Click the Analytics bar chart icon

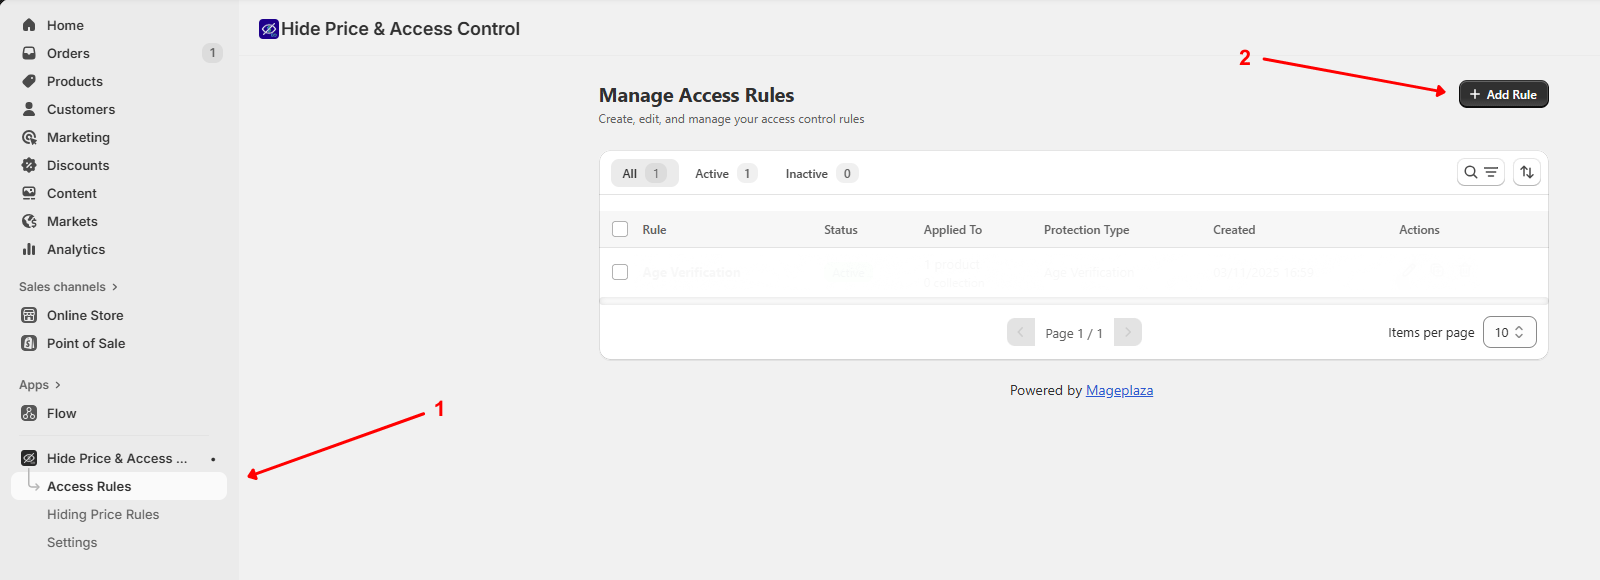click(29, 249)
